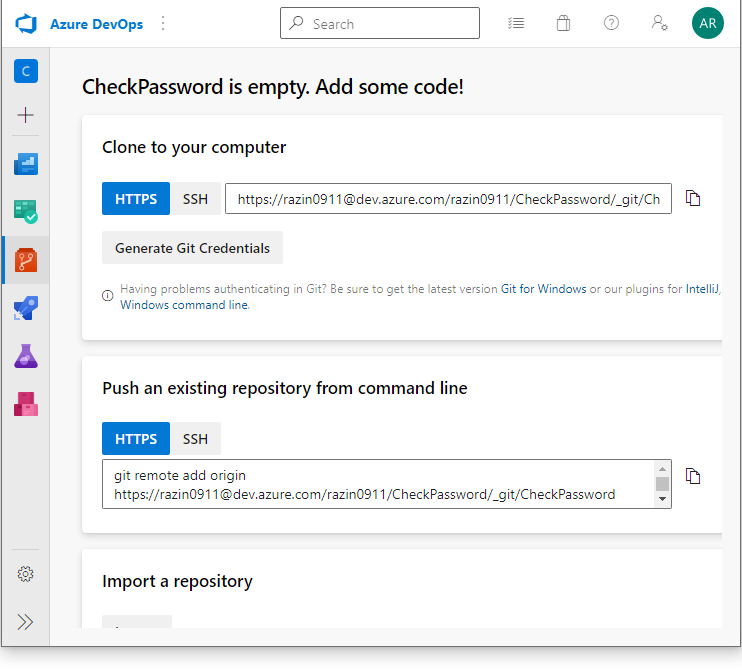The image size is (742, 669).
Task: Open the Artifacts package icon
Action: coord(26,404)
